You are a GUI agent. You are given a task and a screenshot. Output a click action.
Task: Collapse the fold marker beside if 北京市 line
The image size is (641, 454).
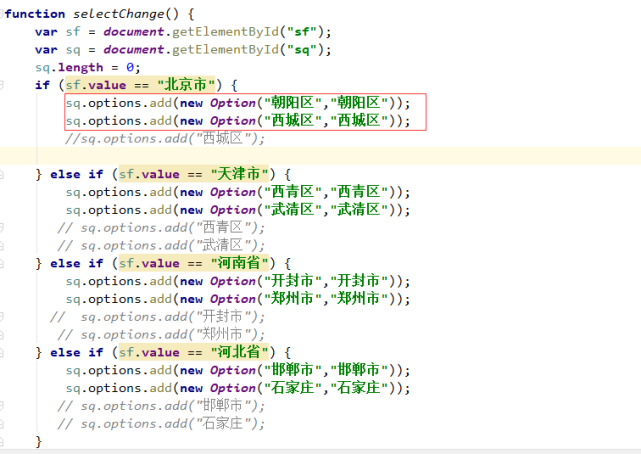[x=2, y=85]
